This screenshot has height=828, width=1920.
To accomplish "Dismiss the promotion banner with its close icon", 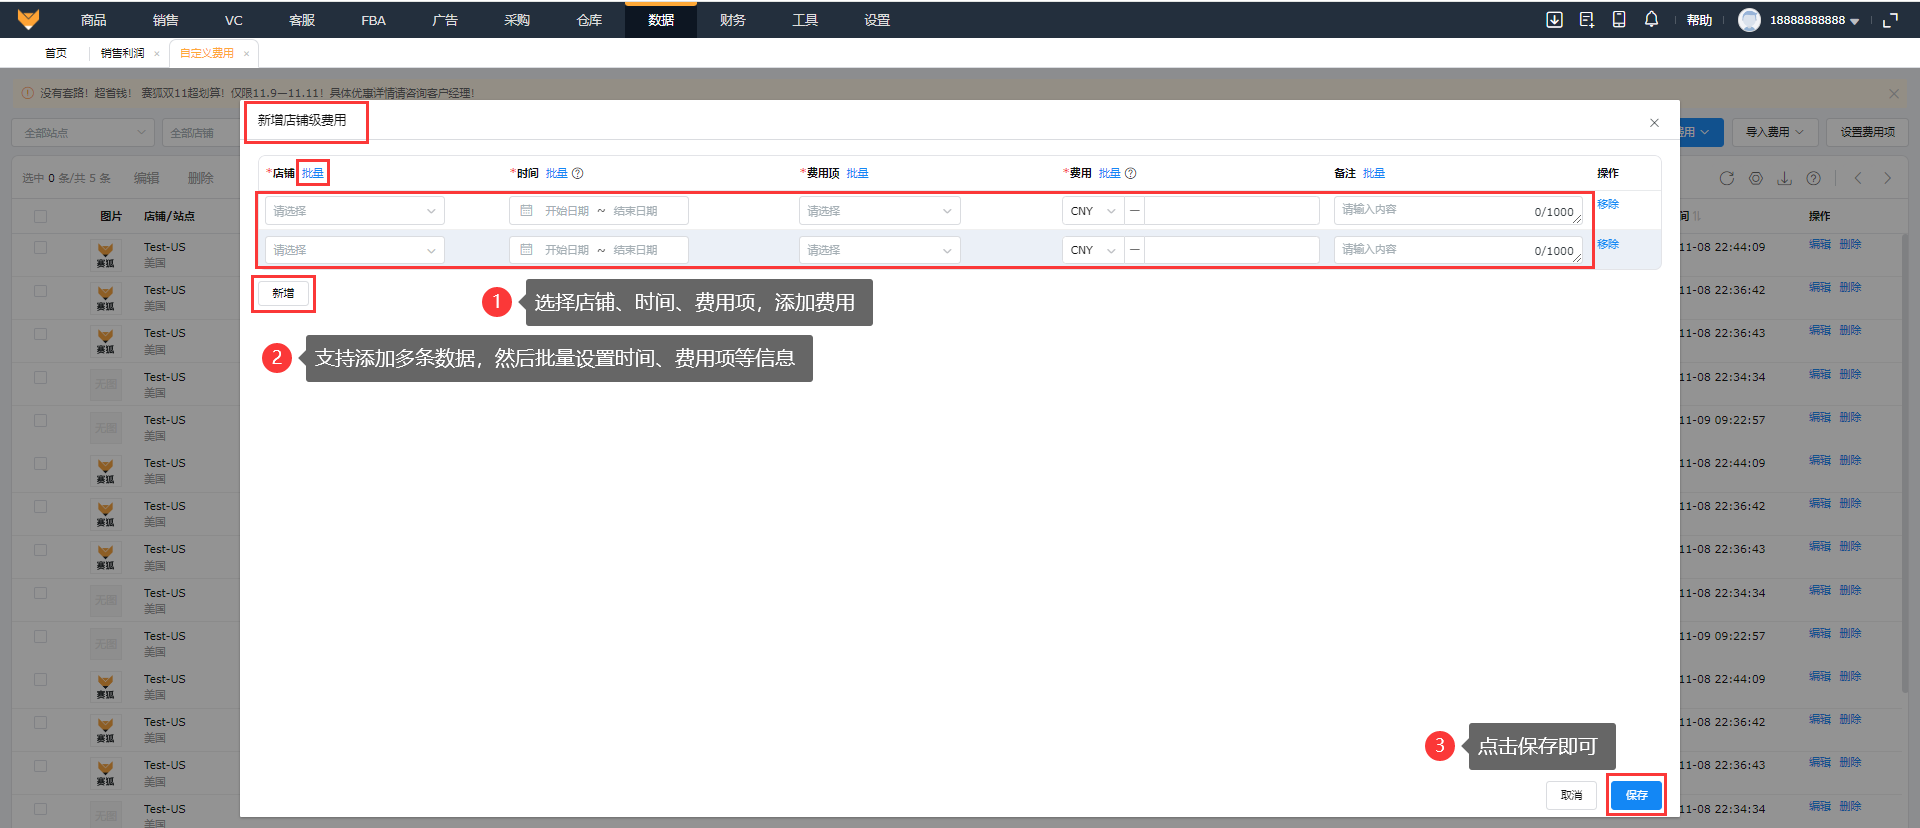I will [1893, 93].
